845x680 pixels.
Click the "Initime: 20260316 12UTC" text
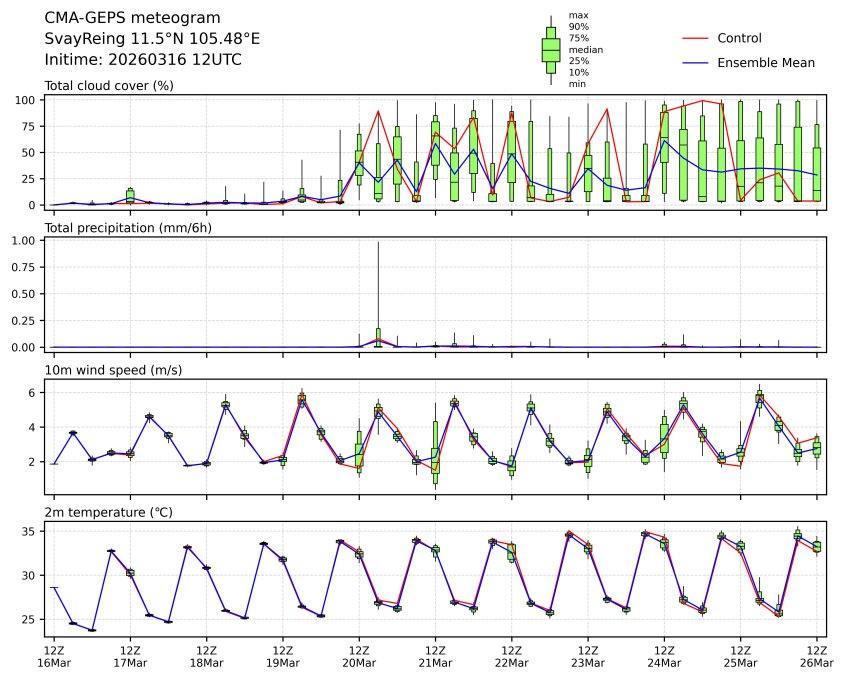[143, 60]
